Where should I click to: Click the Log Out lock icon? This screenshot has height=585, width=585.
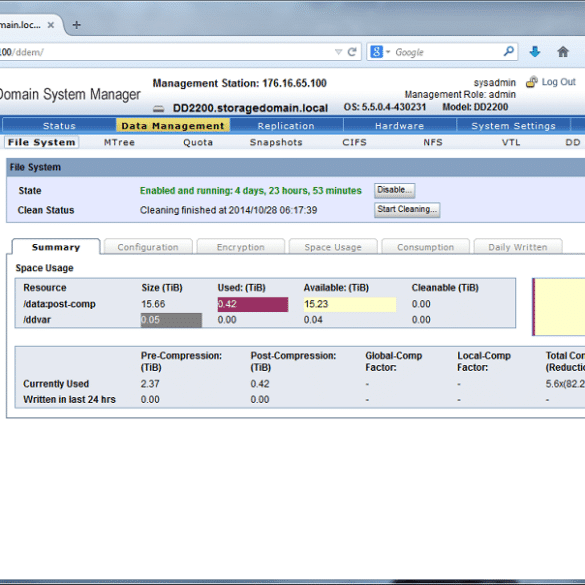pos(532,82)
